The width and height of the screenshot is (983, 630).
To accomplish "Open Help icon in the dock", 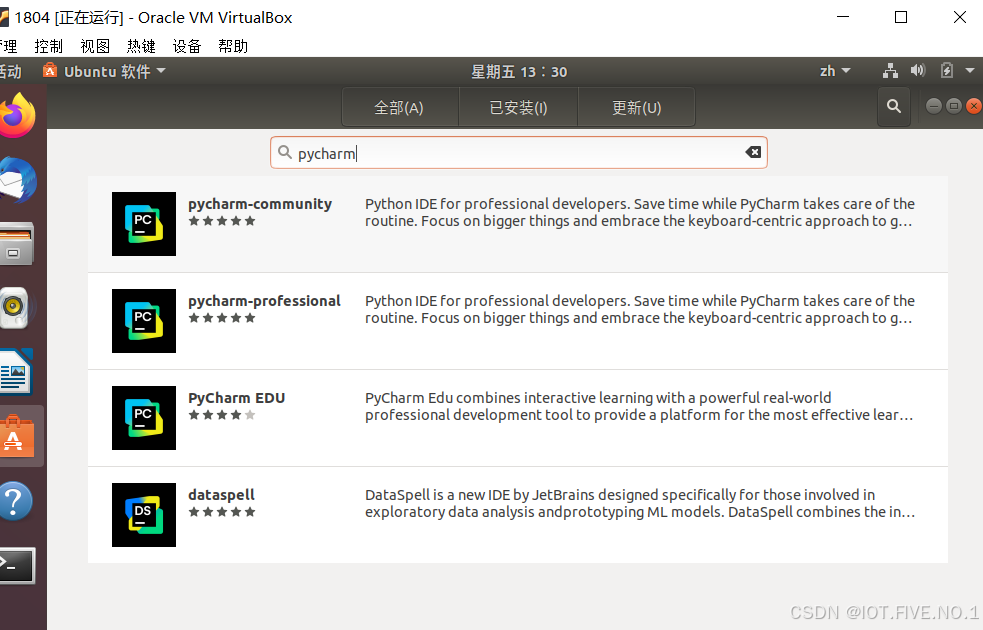I will click(x=16, y=501).
